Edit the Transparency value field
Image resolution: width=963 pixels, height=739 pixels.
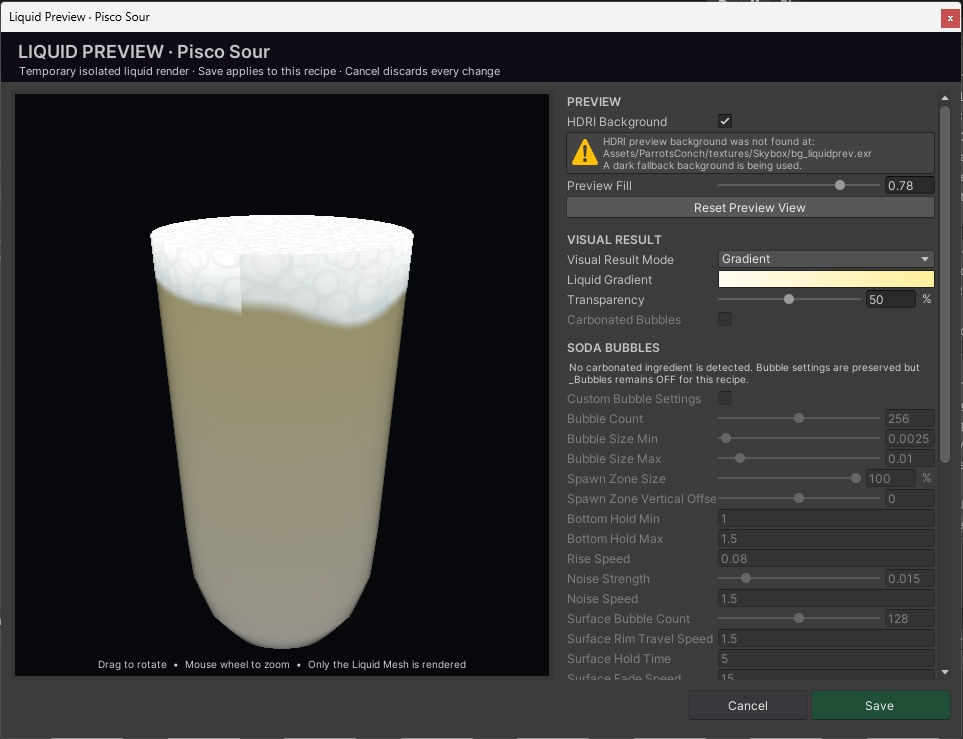click(891, 299)
